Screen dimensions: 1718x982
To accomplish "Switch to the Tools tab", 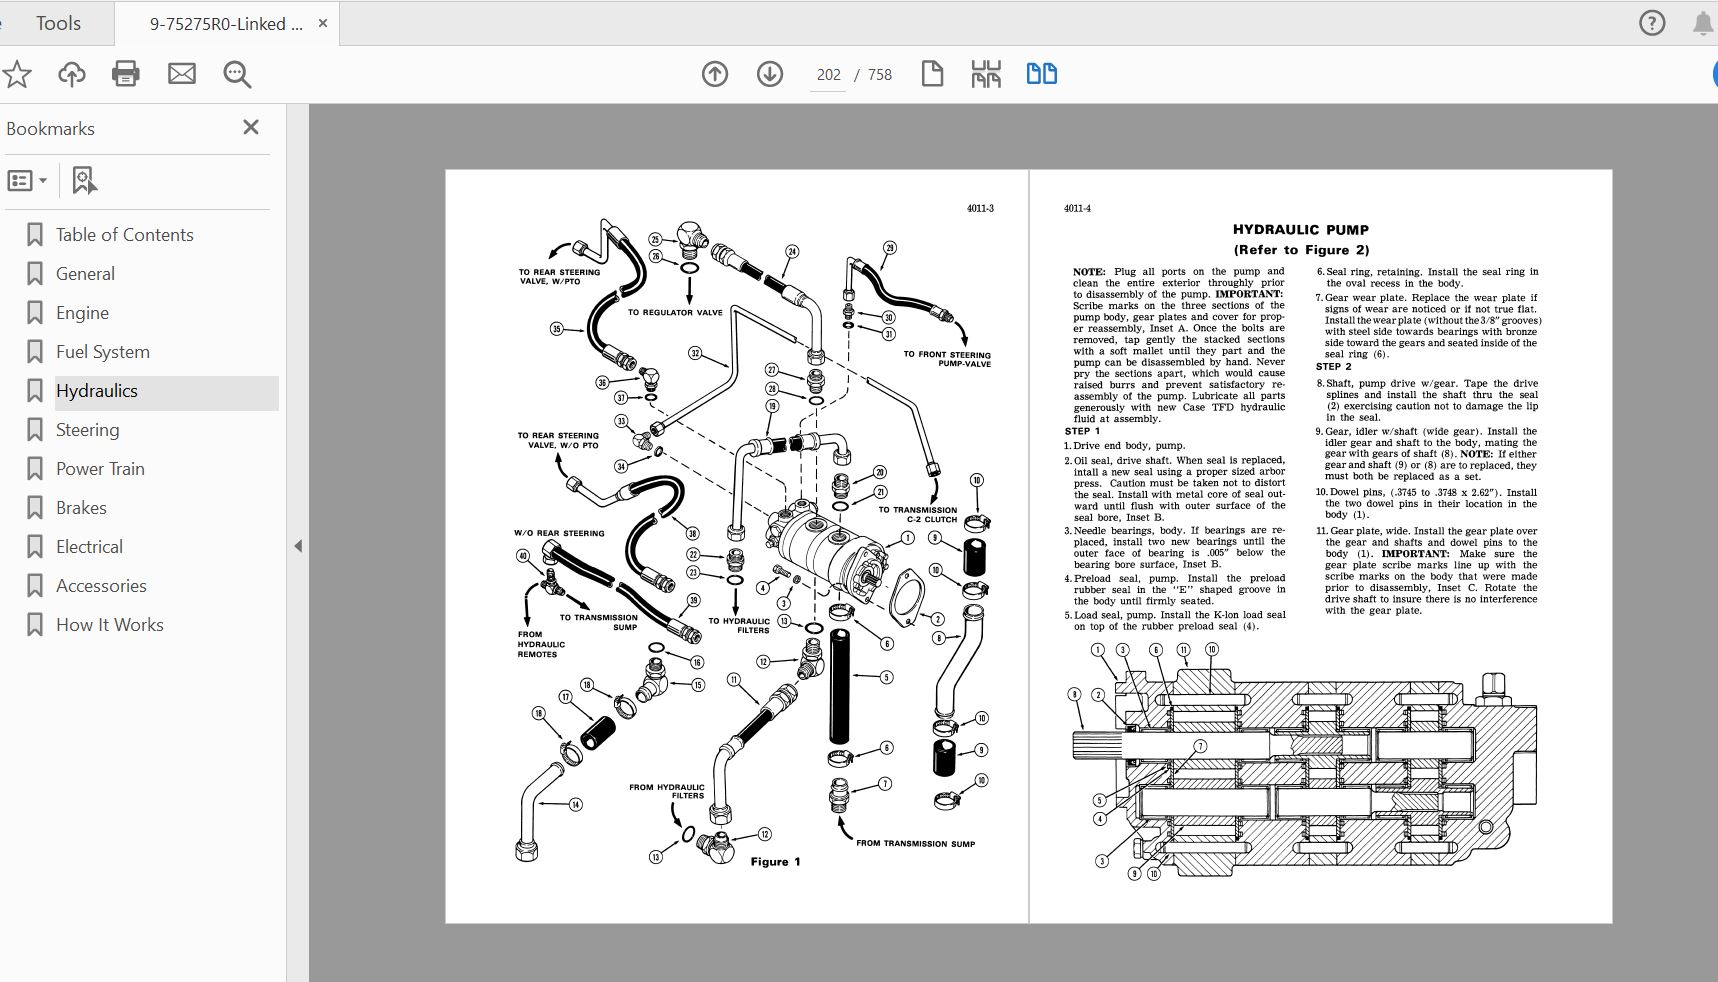I will 57,22.
